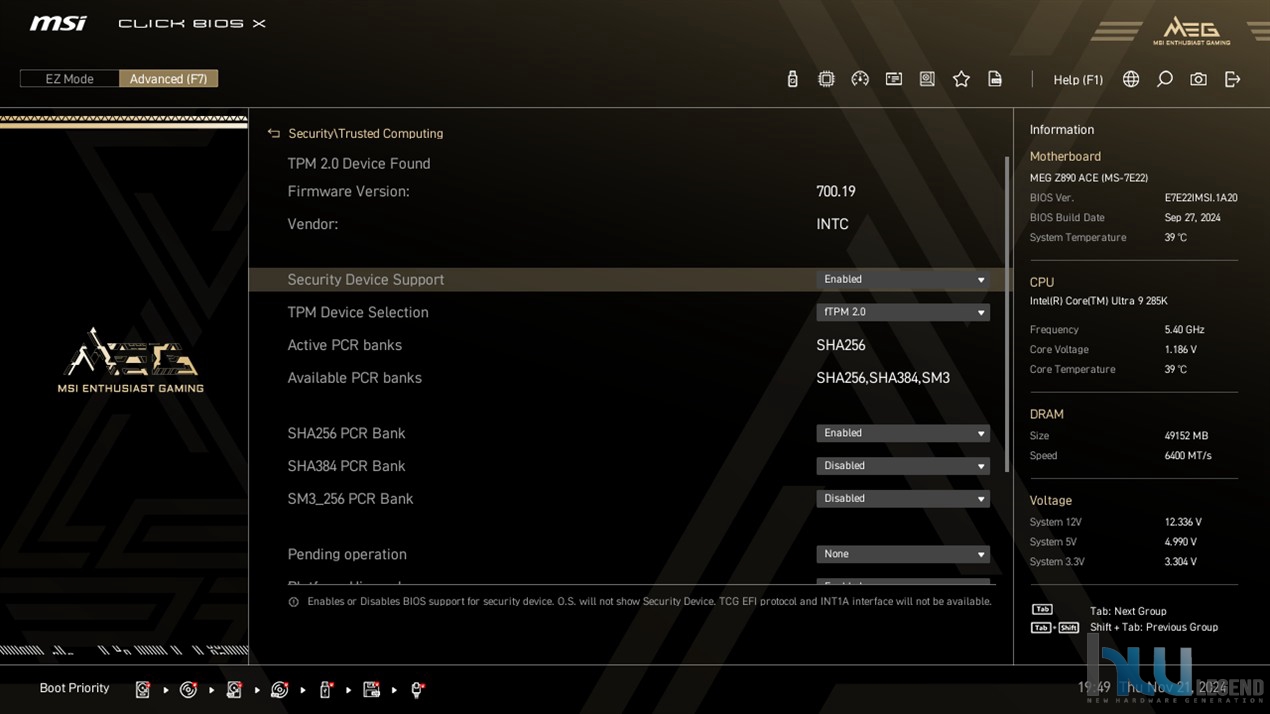Click the first hard disk boot priority icon

coord(143,689)
